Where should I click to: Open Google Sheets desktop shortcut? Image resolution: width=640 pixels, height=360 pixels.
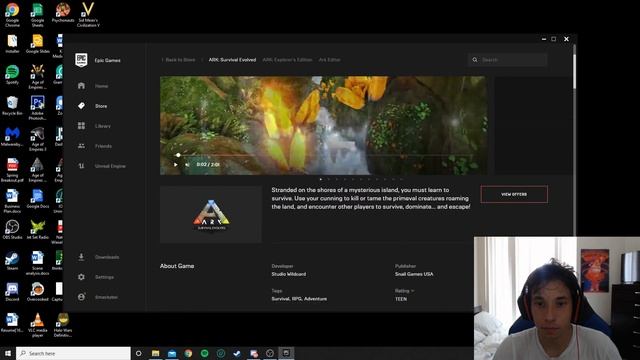tap(37, 14)
